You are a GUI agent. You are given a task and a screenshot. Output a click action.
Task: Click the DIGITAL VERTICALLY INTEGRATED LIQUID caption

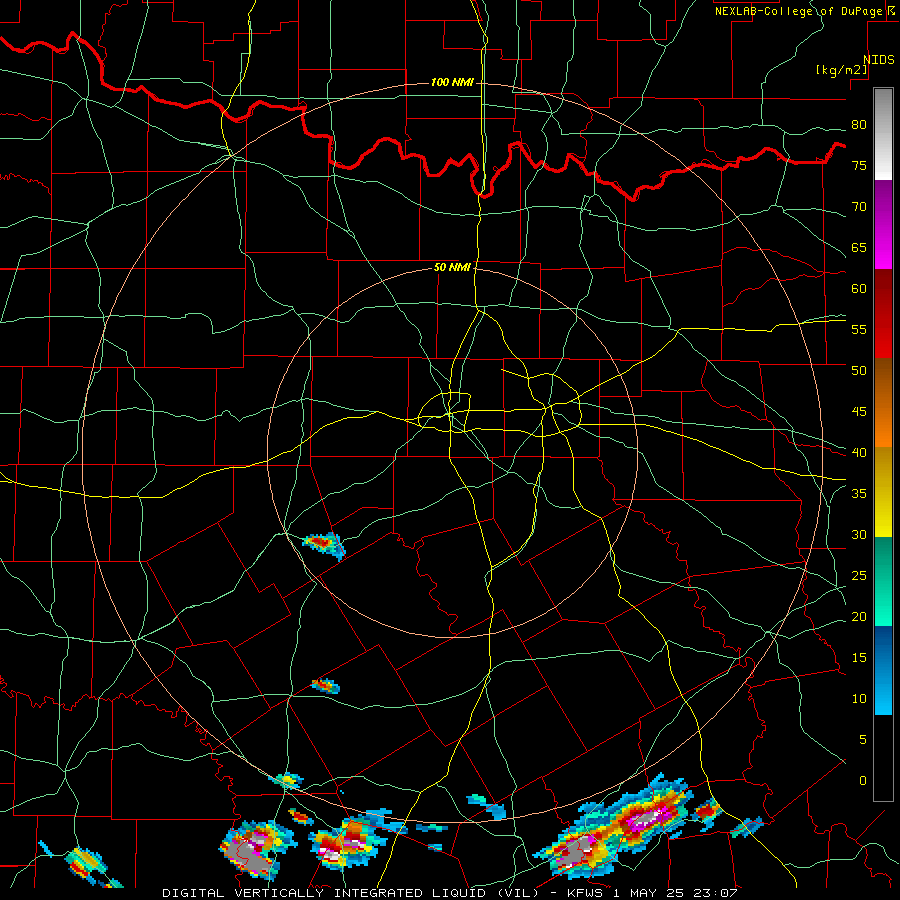coord(350,893)
